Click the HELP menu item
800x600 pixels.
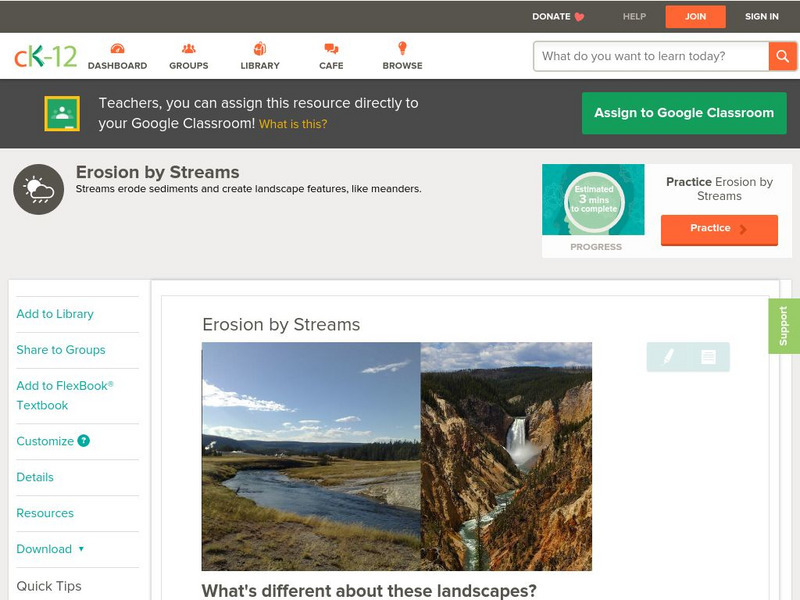(633, 16)
